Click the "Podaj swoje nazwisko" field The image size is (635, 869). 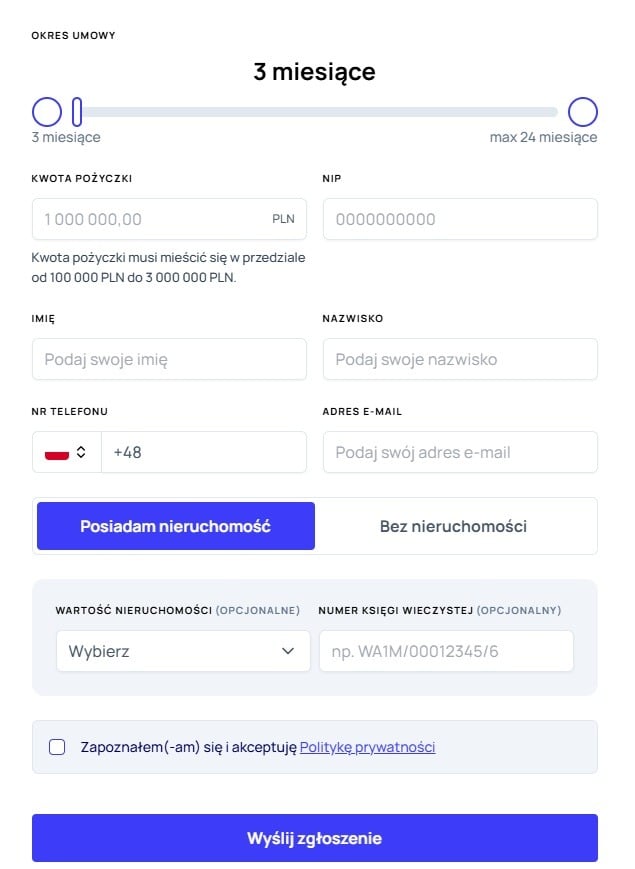(x=460, y=358)
